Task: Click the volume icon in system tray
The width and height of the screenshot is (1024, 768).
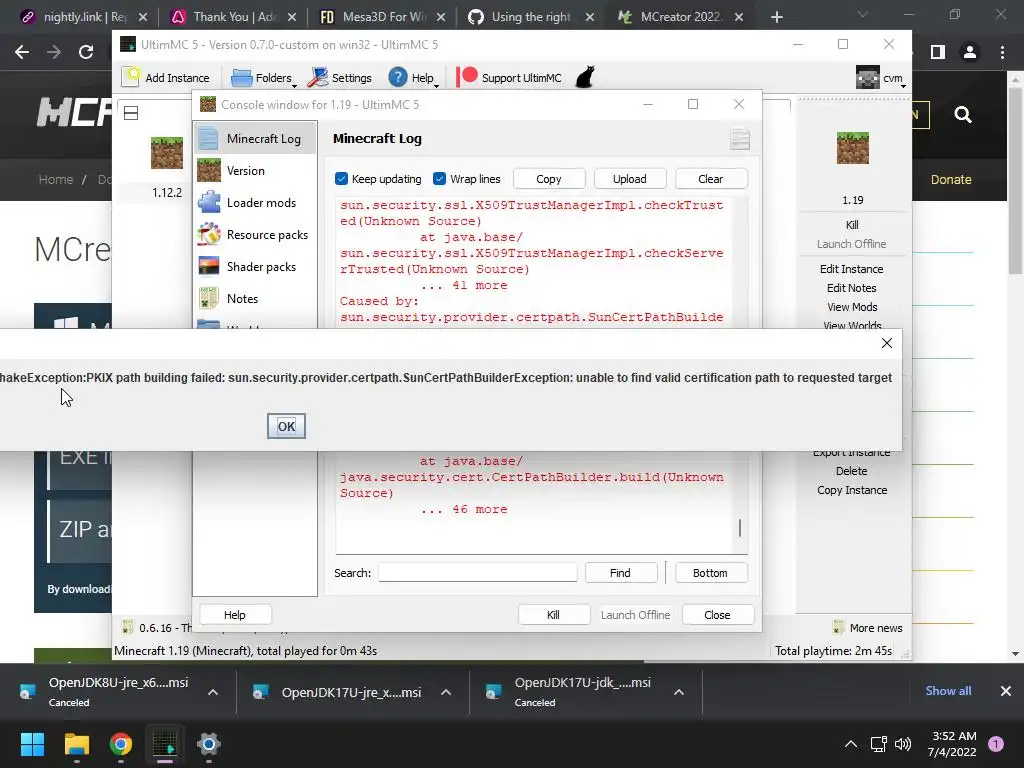Action: [903, 744]
